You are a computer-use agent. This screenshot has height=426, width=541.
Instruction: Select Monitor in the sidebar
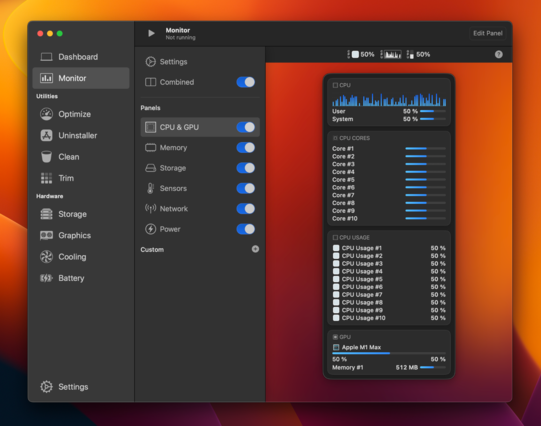pyautogui.click(x=81, y=78)
